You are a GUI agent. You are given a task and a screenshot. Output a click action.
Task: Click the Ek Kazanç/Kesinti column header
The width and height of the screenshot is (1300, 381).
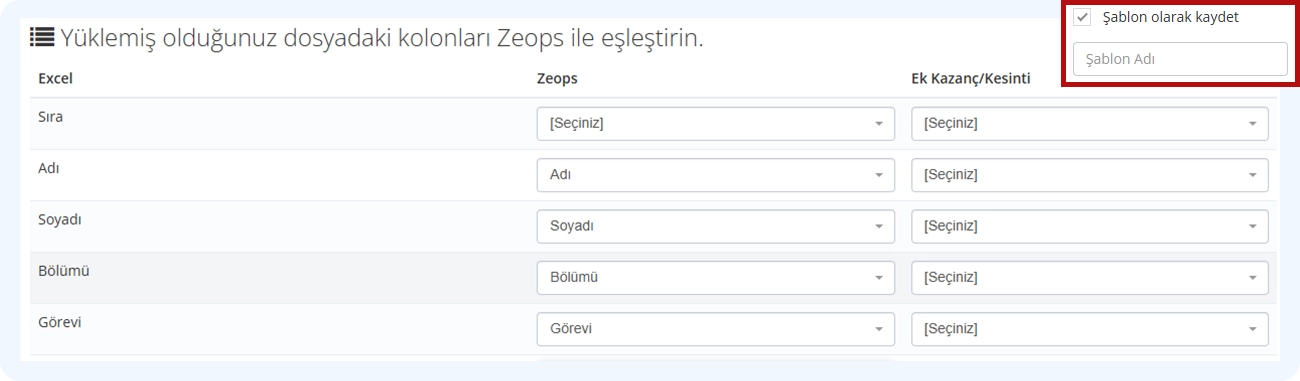970,78
